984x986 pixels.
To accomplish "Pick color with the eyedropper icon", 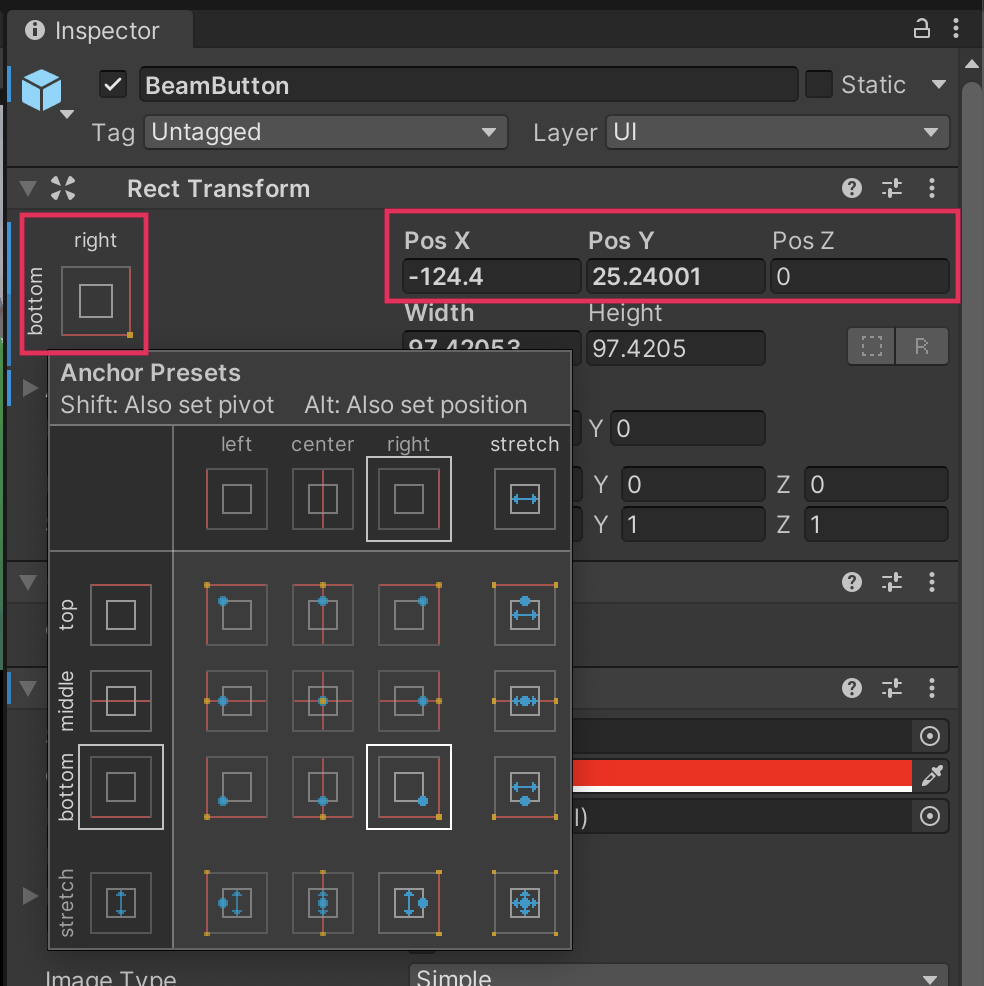I will [x=931, y=775].
